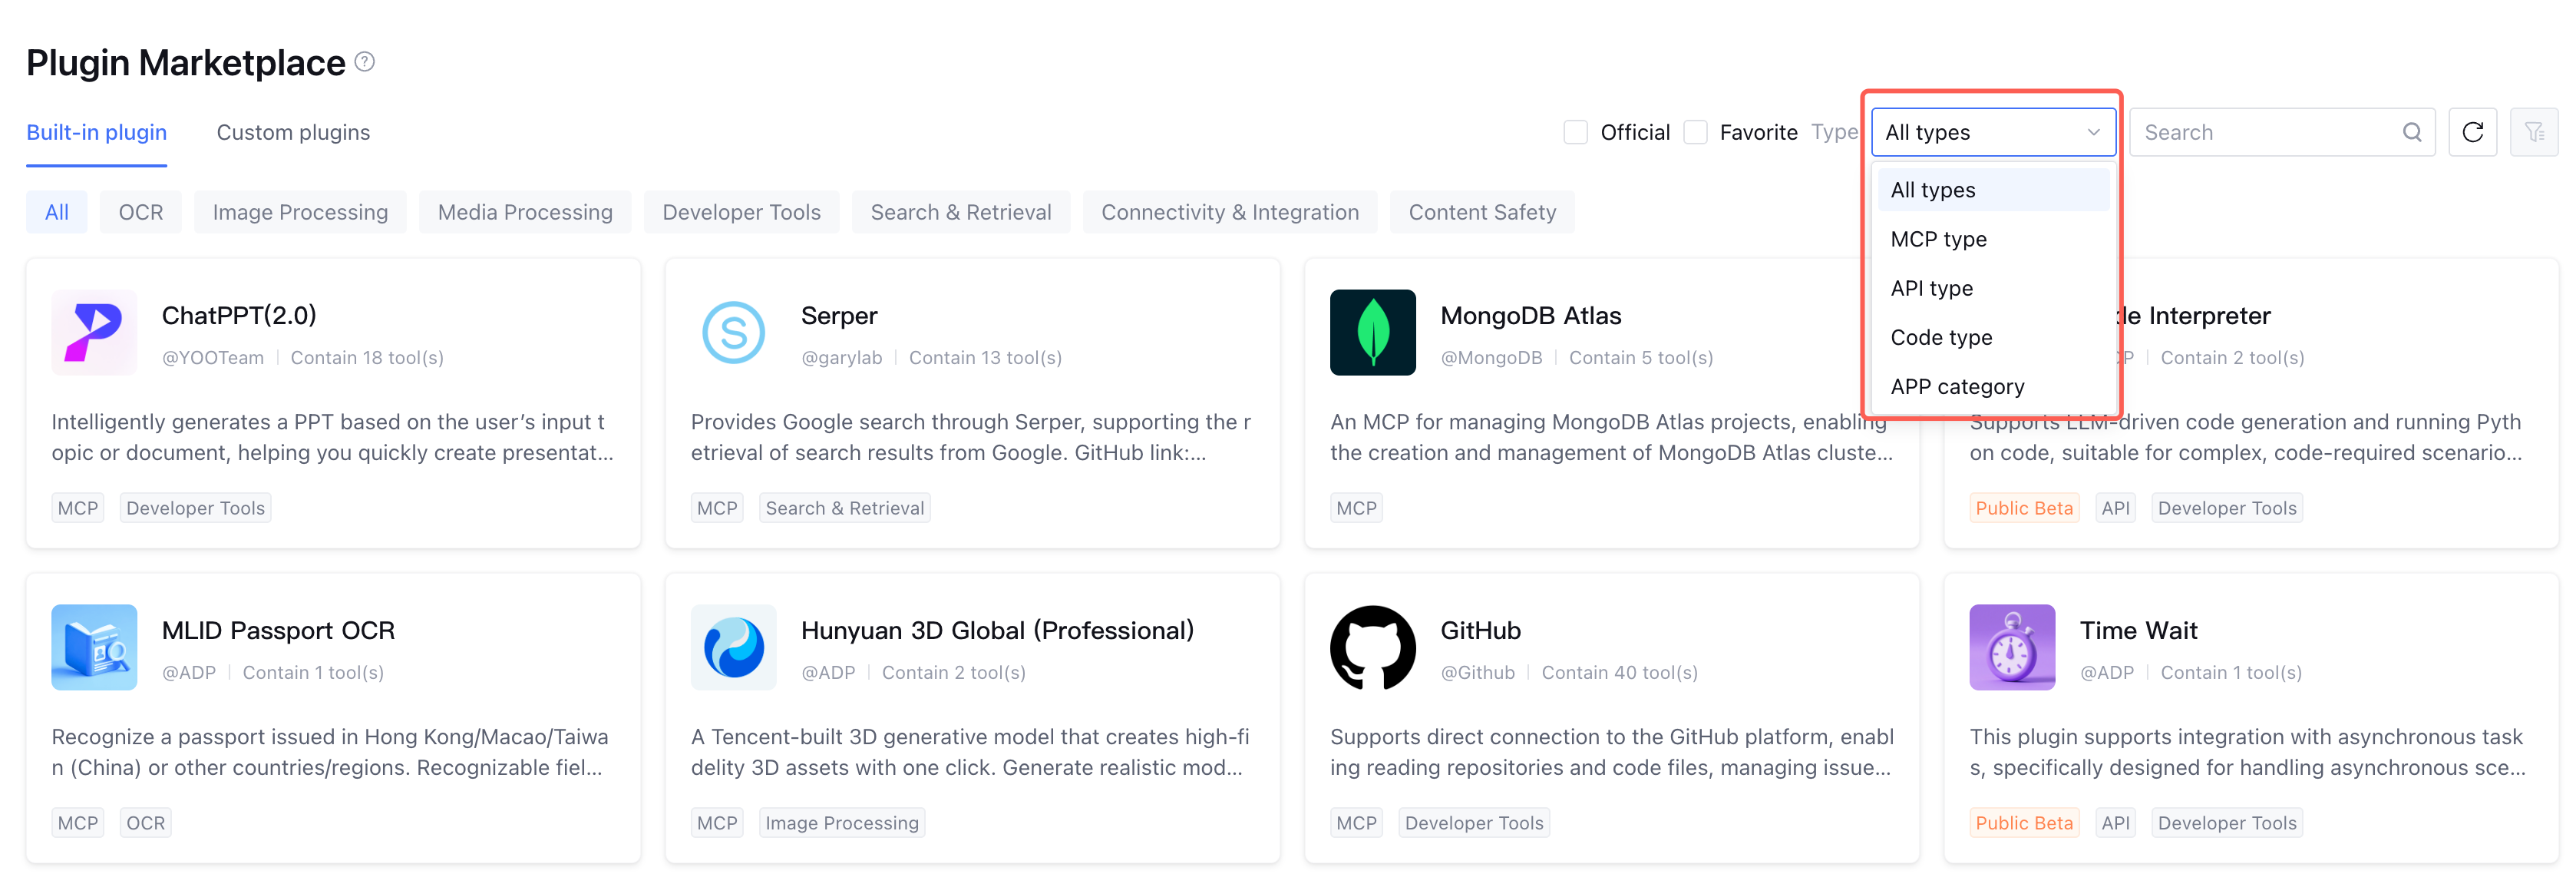Filter by Developer Tools category

(741, 212)
